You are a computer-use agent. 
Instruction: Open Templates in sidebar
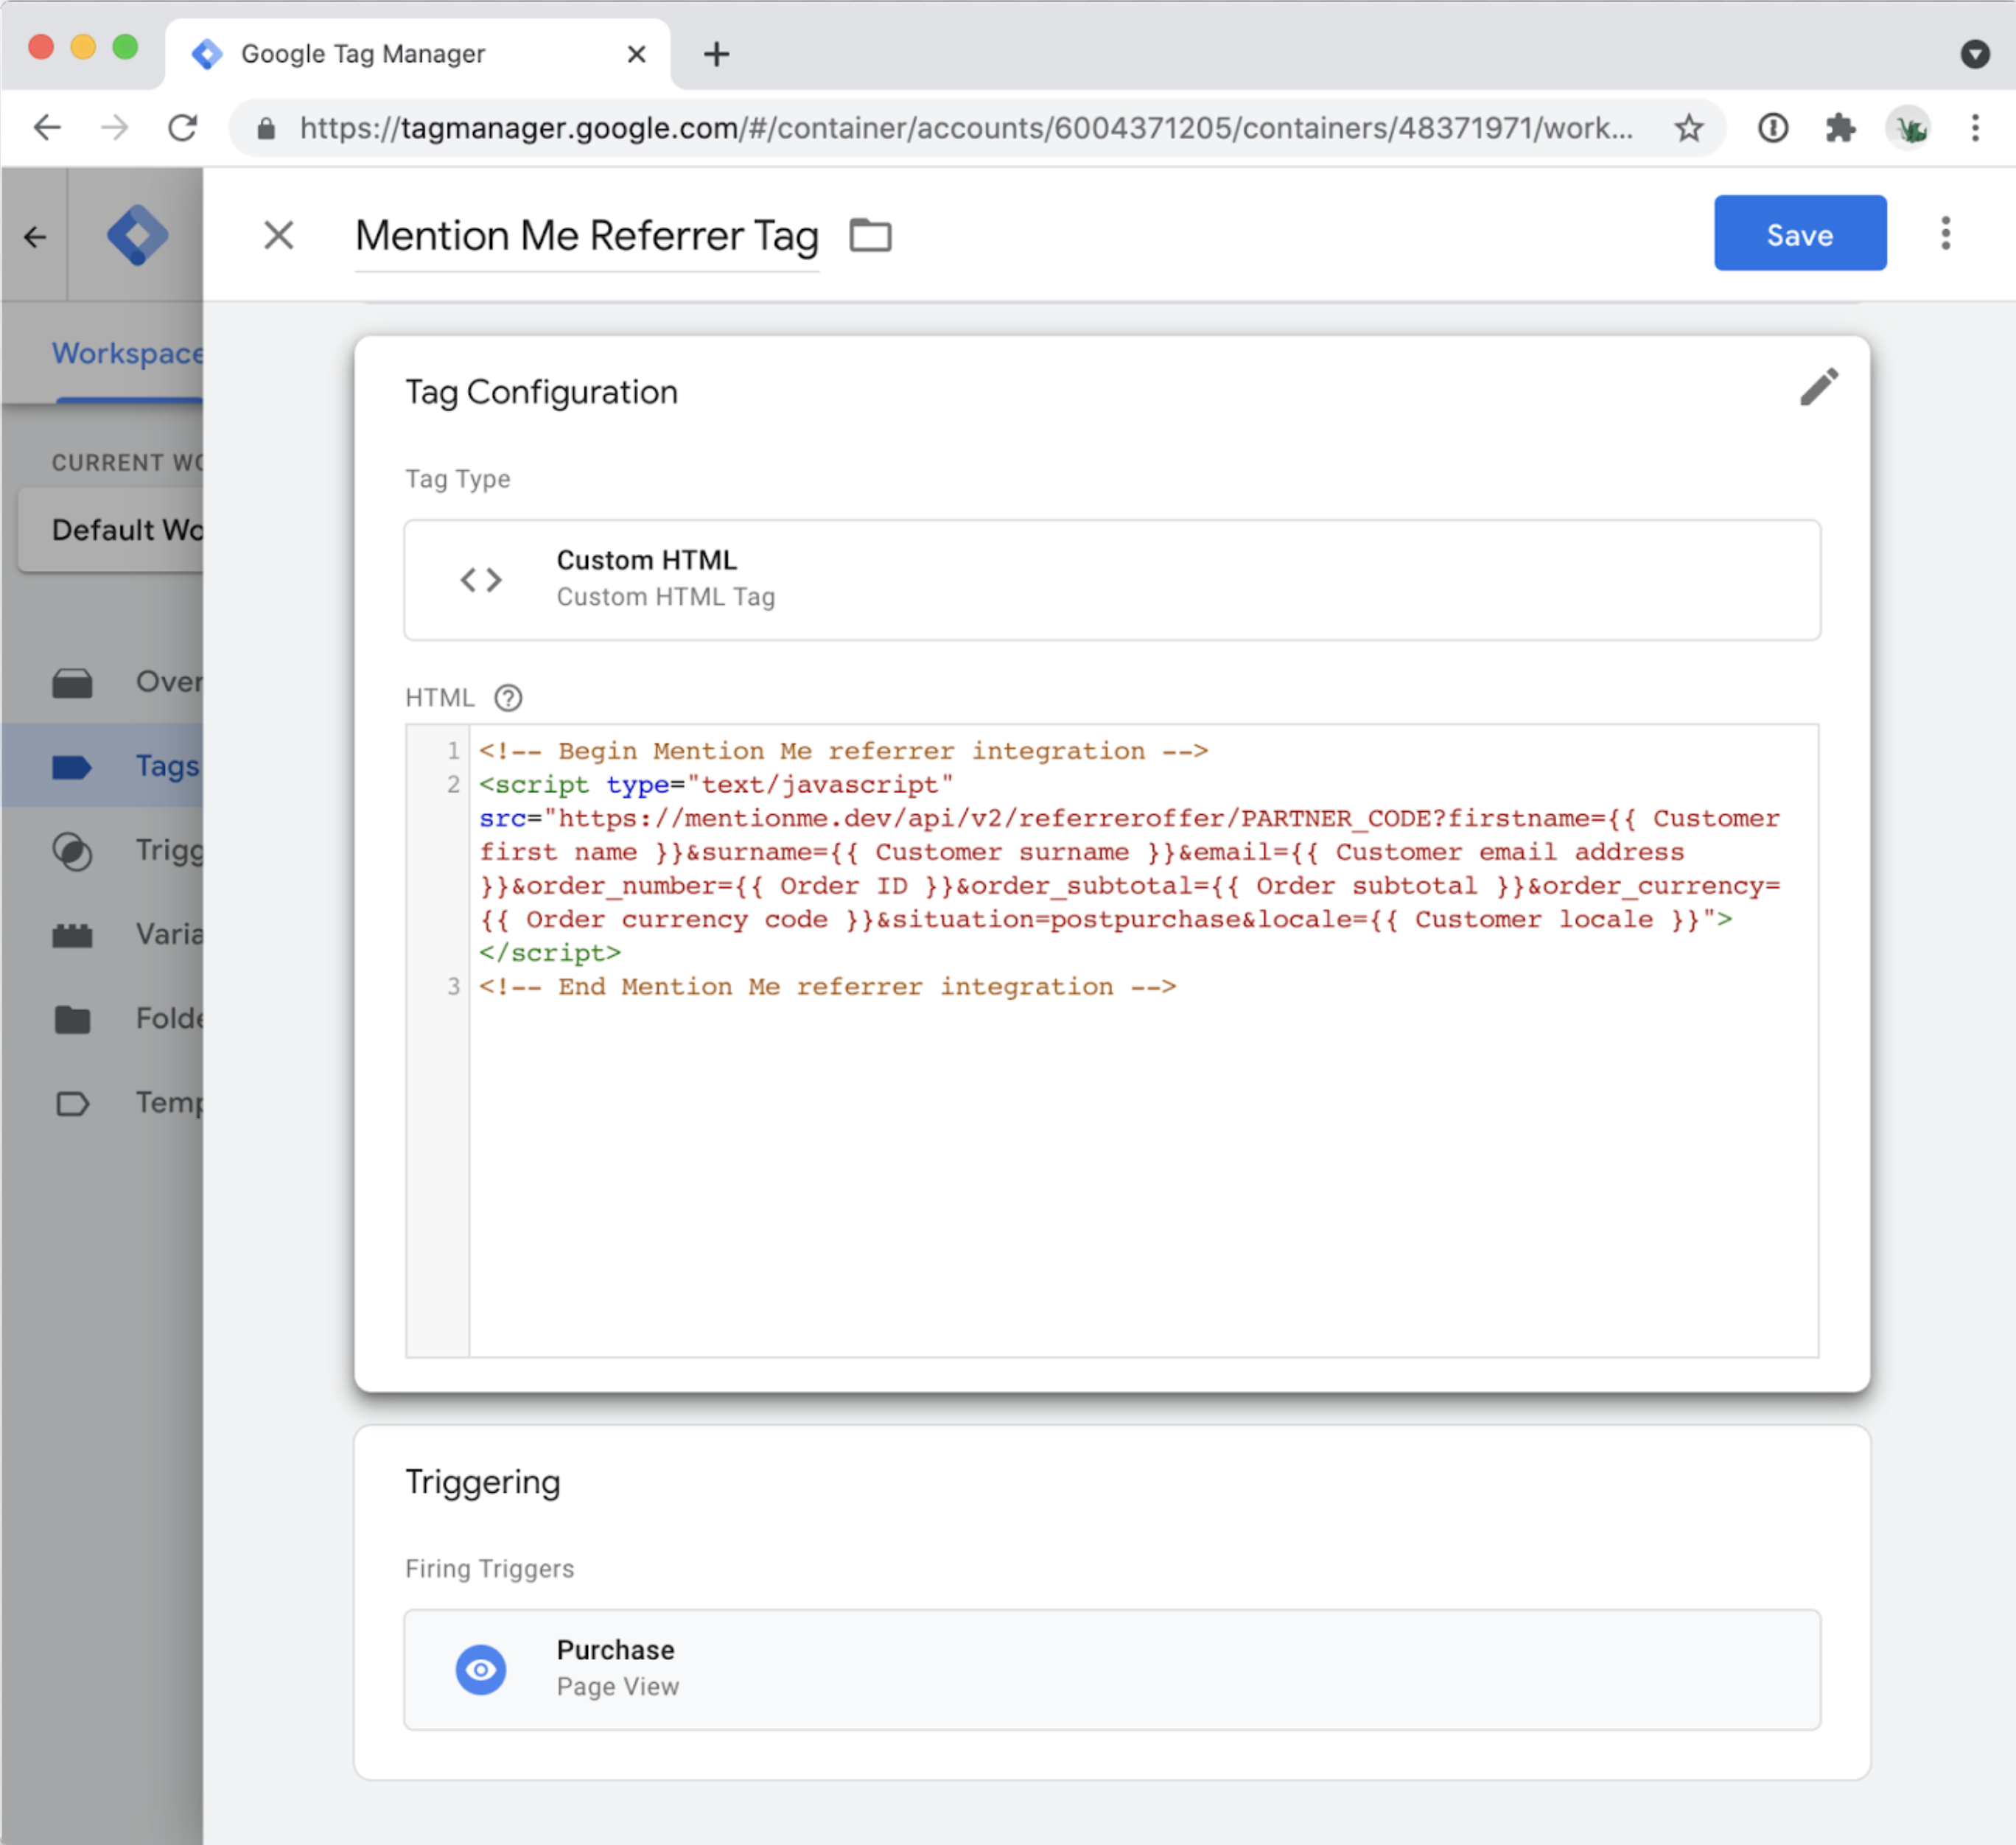(x=102, y=1102)
